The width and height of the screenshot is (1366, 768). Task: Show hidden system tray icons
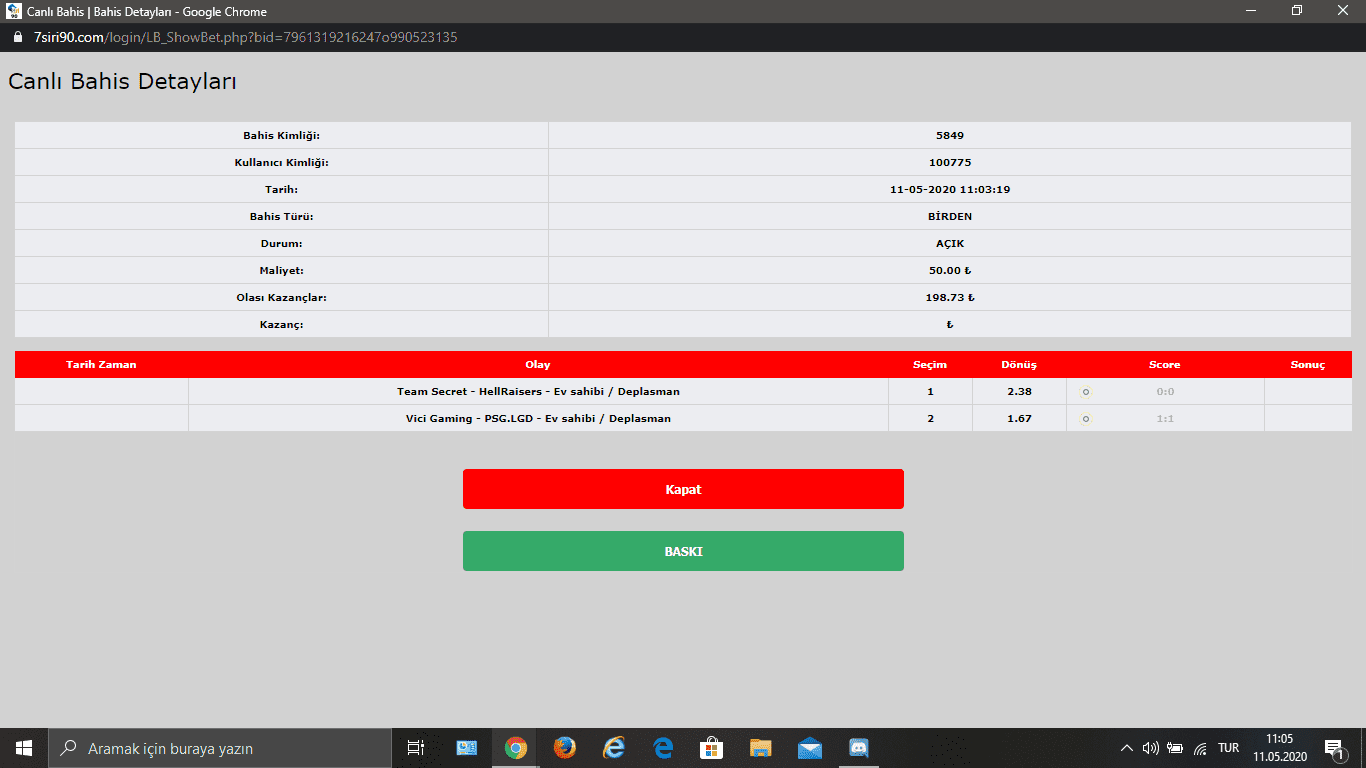pyautogui.click(x=1127, y=748)
